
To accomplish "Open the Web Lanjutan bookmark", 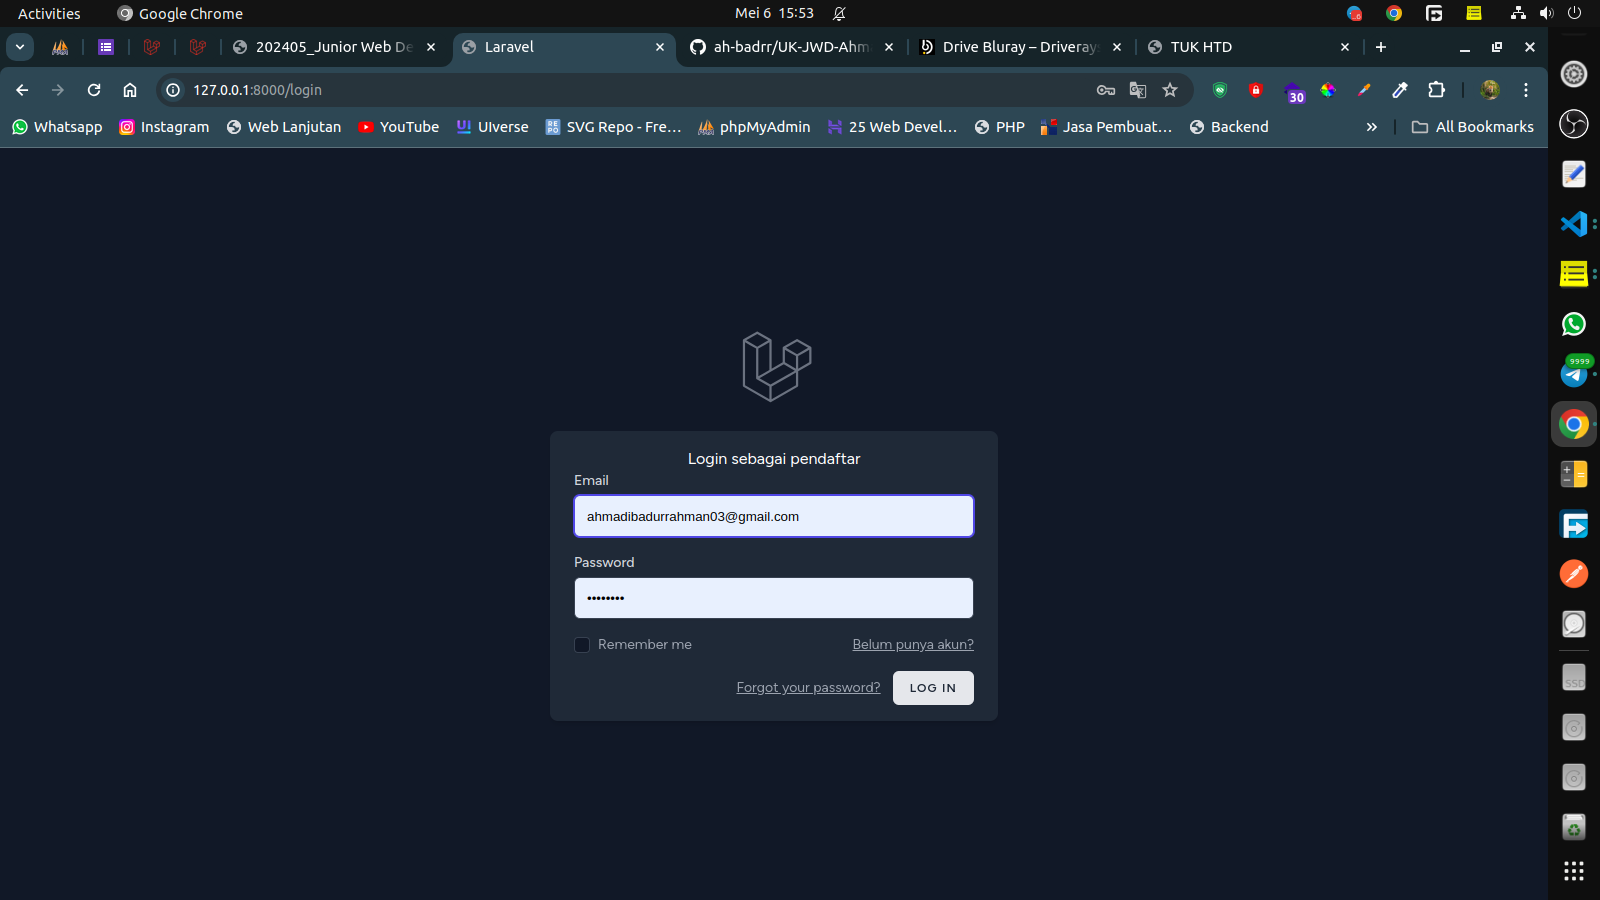I will tap(284, 127).
